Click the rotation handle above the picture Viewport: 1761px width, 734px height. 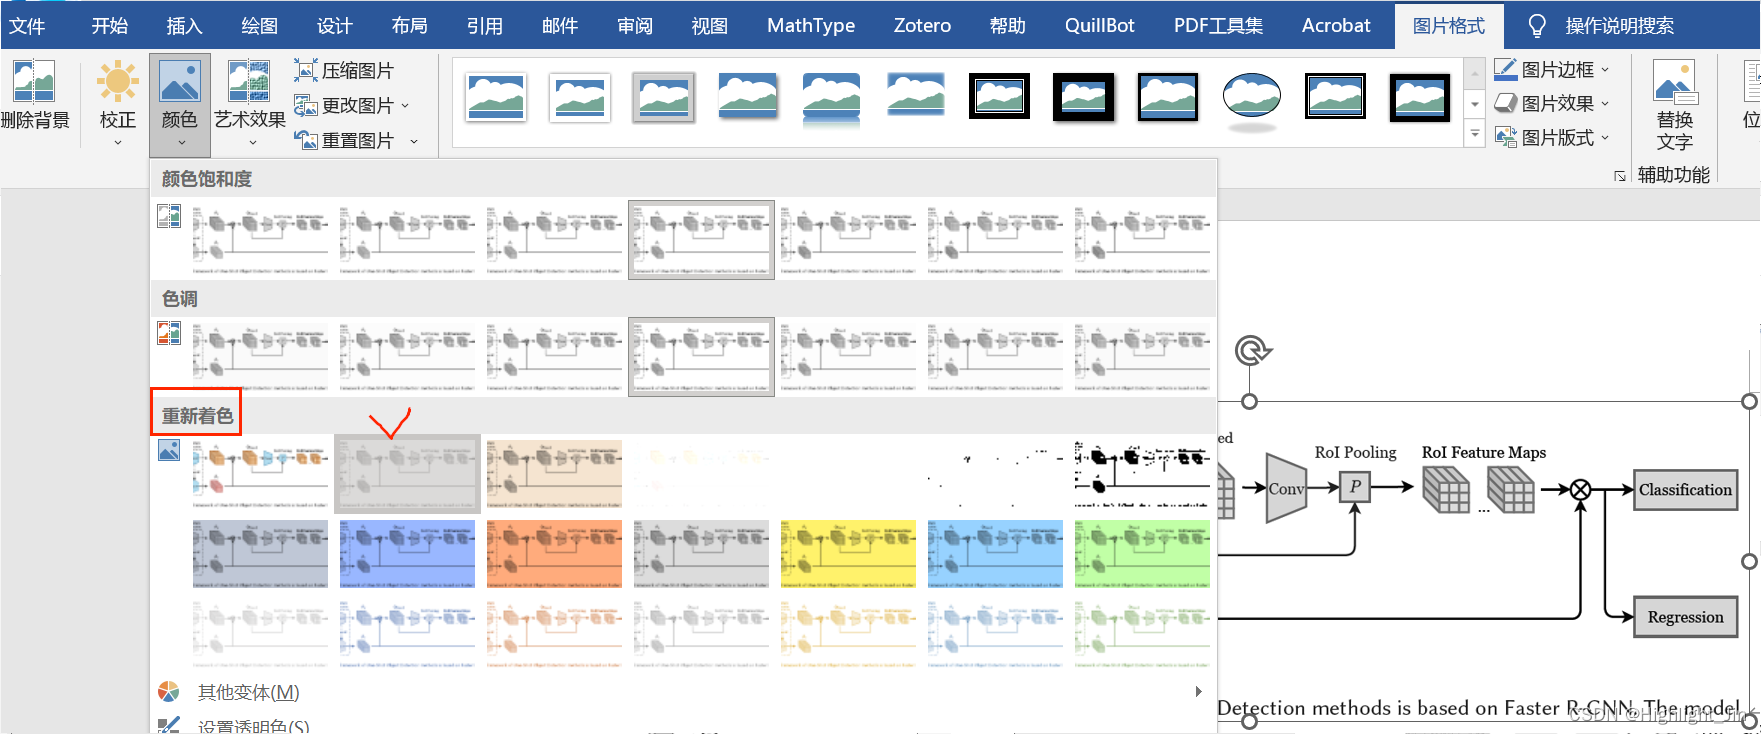click(x=1250, y=350)
